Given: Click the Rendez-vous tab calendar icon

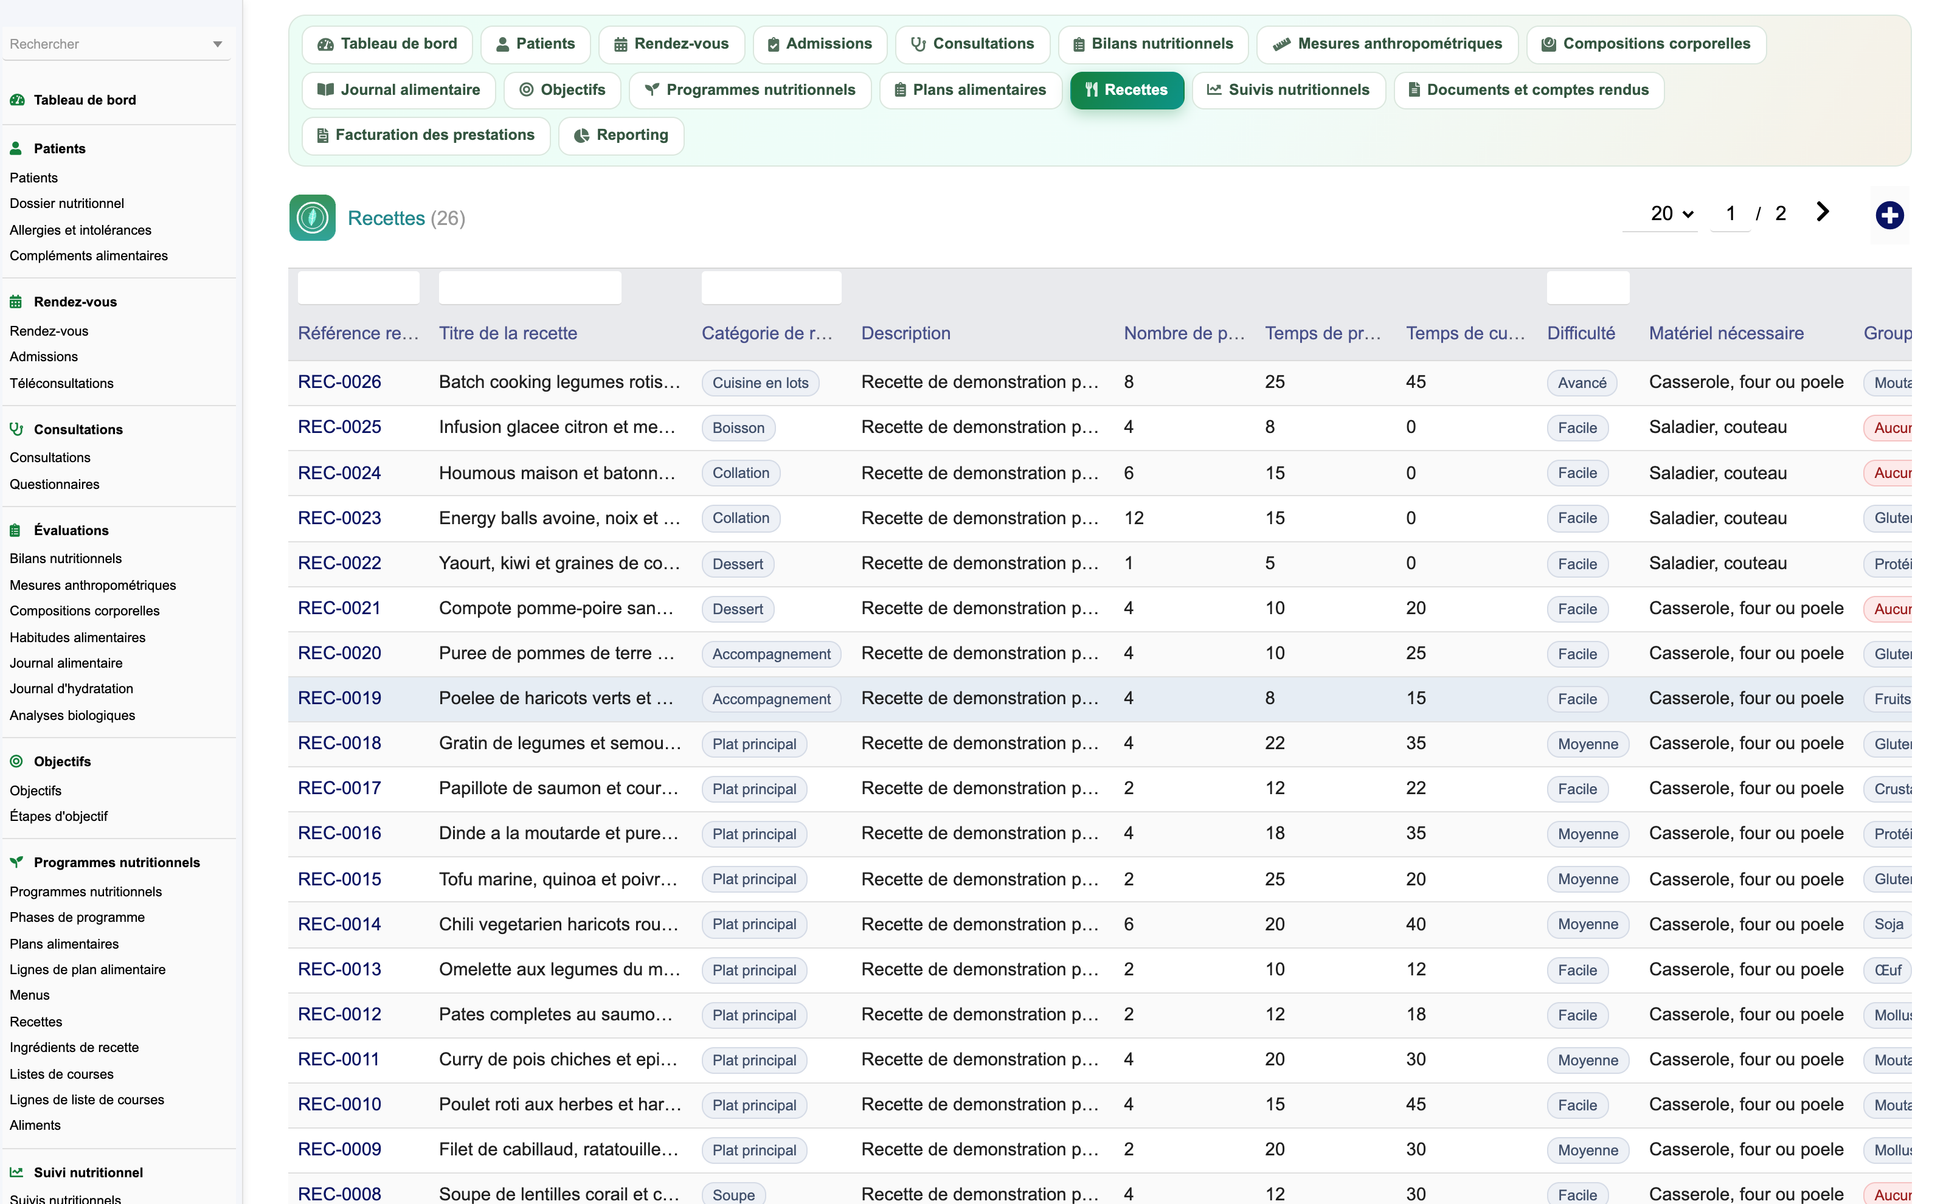Looking at the screenshot, I should (621, 44).
